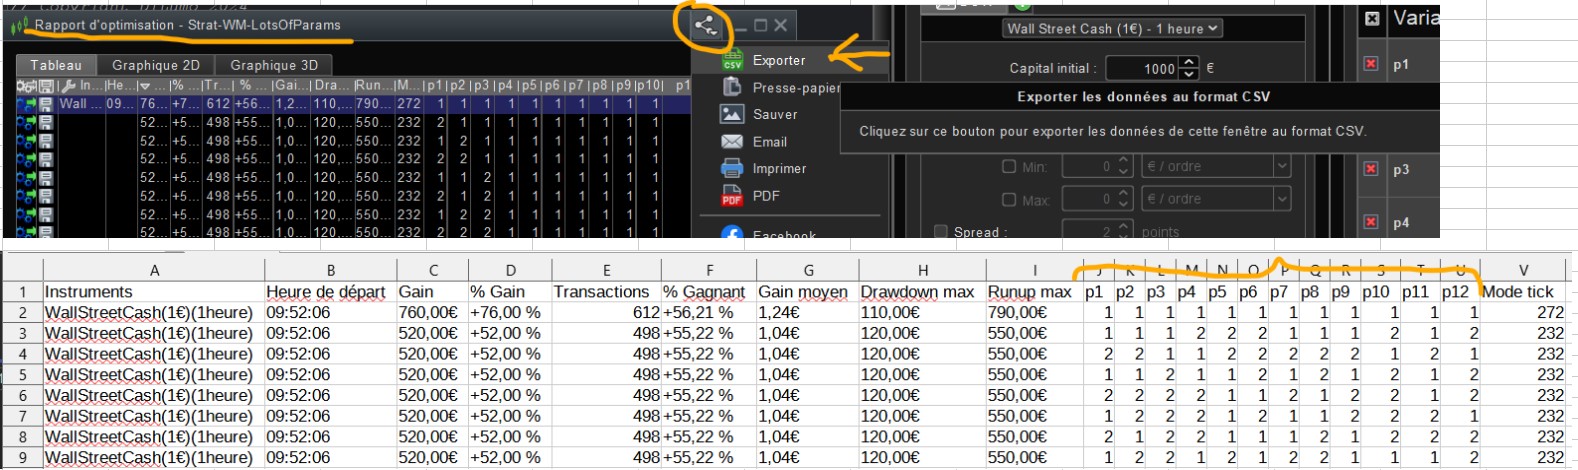The height and width of the screenshot is (470, 1578).
Task: Click the Heure de départ header cell
Action: 330,292
